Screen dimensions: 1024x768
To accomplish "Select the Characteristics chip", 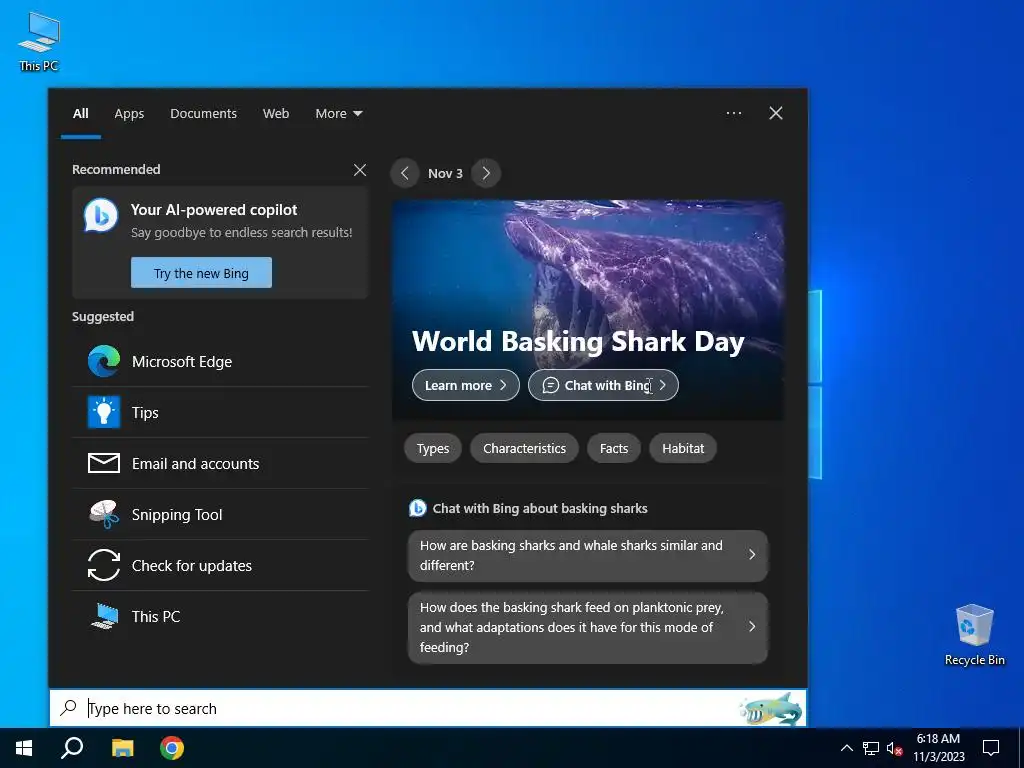I will [x=524, y=449].
